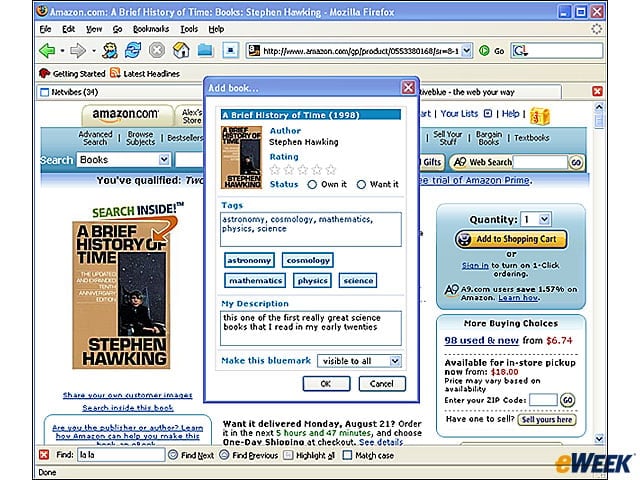
Task: Click the green Back arrow in toolbar
Action: [x=47, y=51]
